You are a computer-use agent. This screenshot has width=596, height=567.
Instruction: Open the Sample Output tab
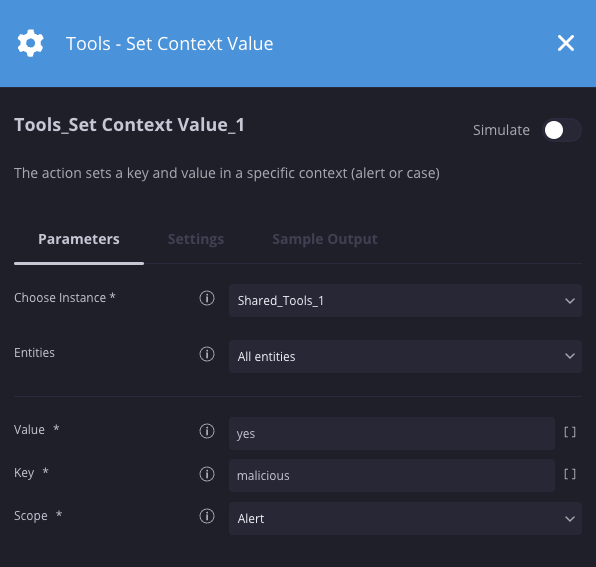click(325, 239)
